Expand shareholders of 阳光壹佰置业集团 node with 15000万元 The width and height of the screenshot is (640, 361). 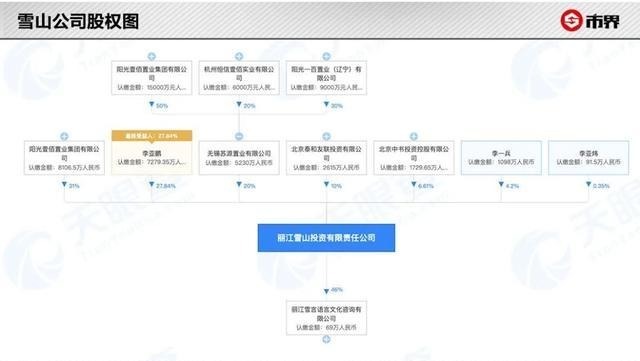click(x=151, y=56)
